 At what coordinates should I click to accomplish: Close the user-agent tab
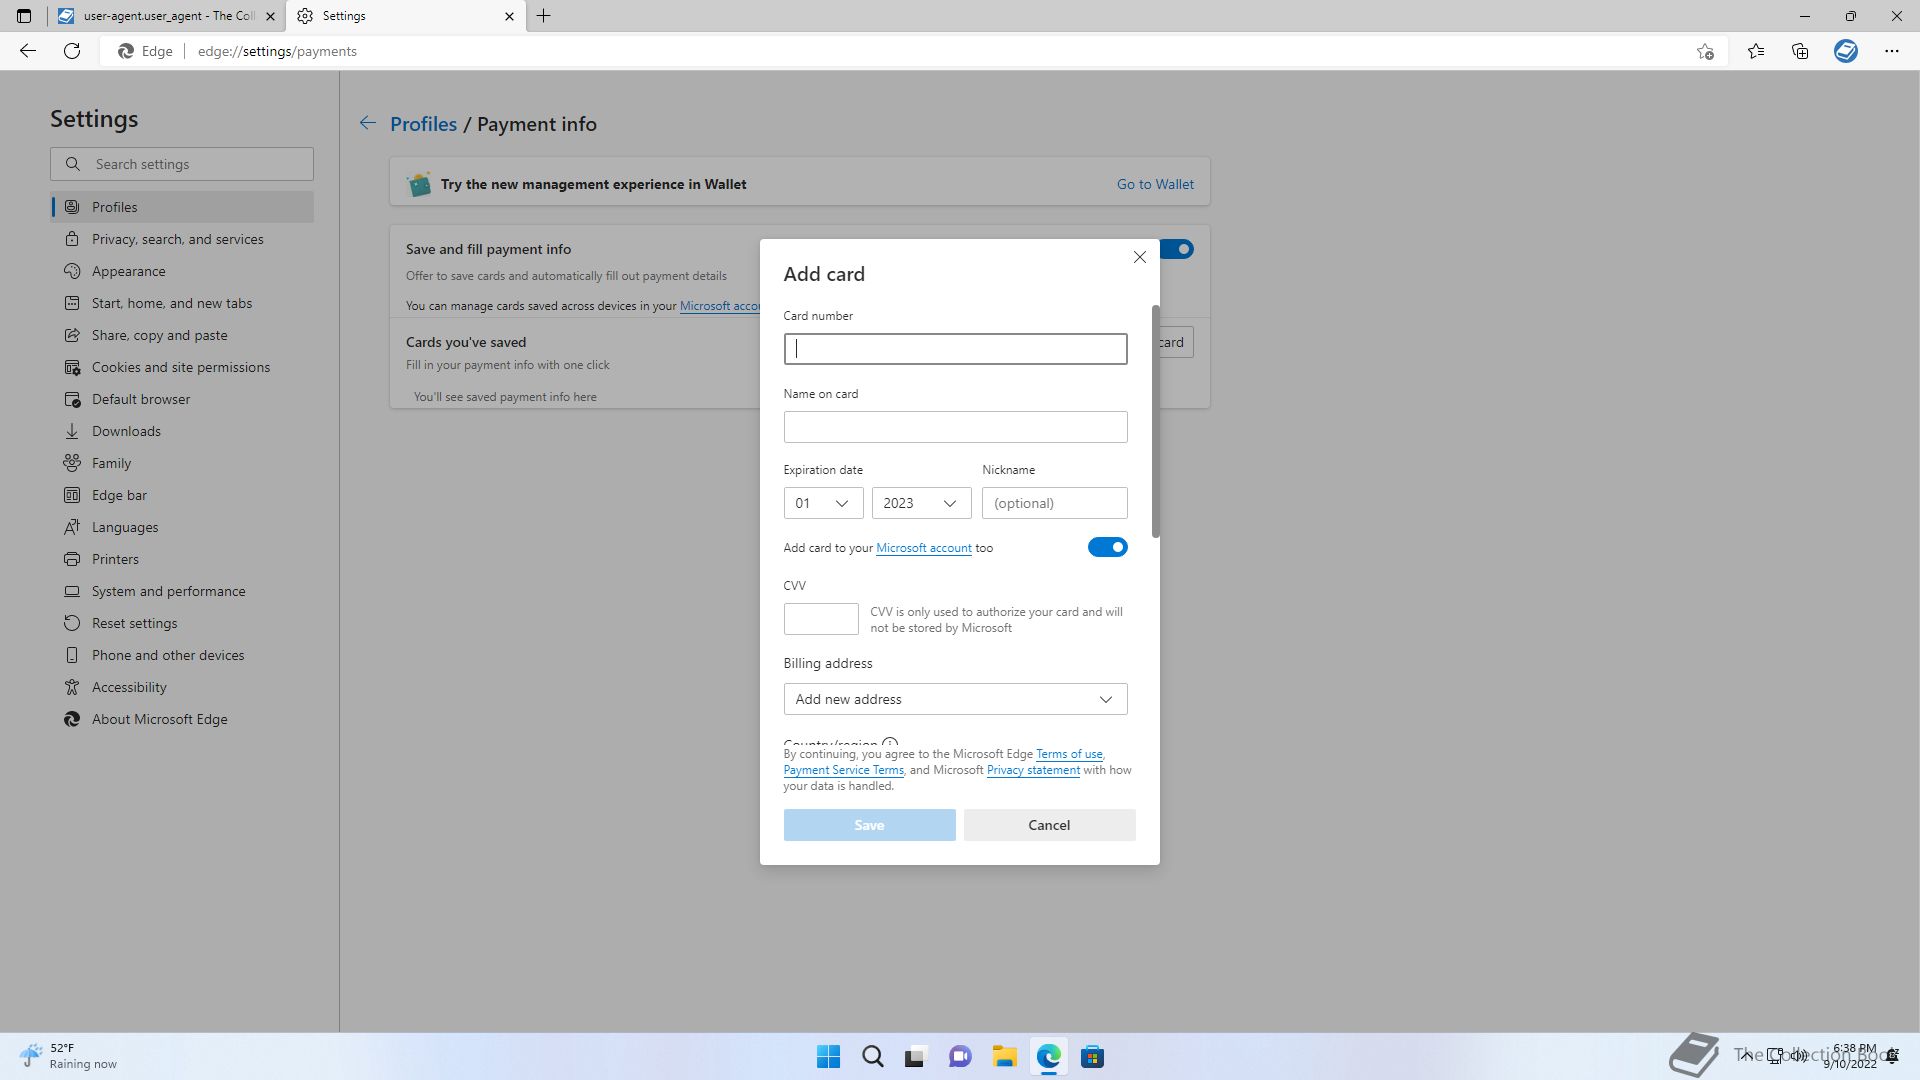point(270,16)
